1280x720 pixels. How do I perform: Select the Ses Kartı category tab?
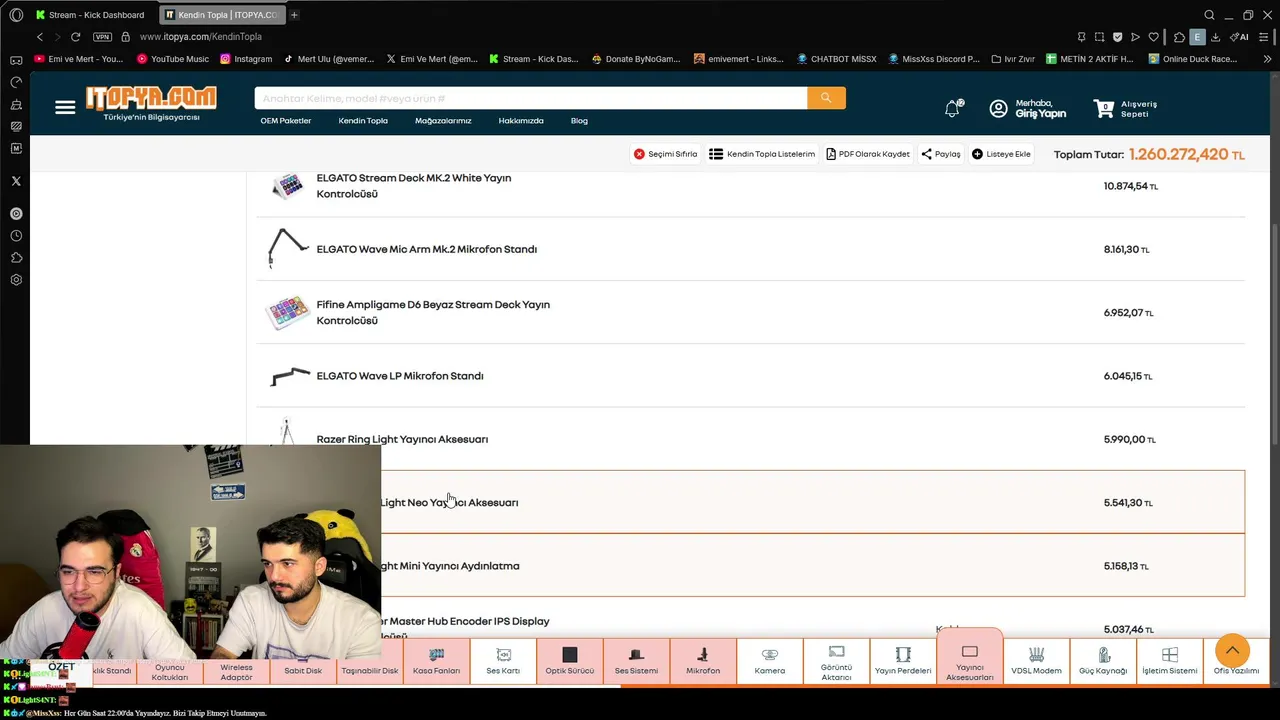pos(503,661)
